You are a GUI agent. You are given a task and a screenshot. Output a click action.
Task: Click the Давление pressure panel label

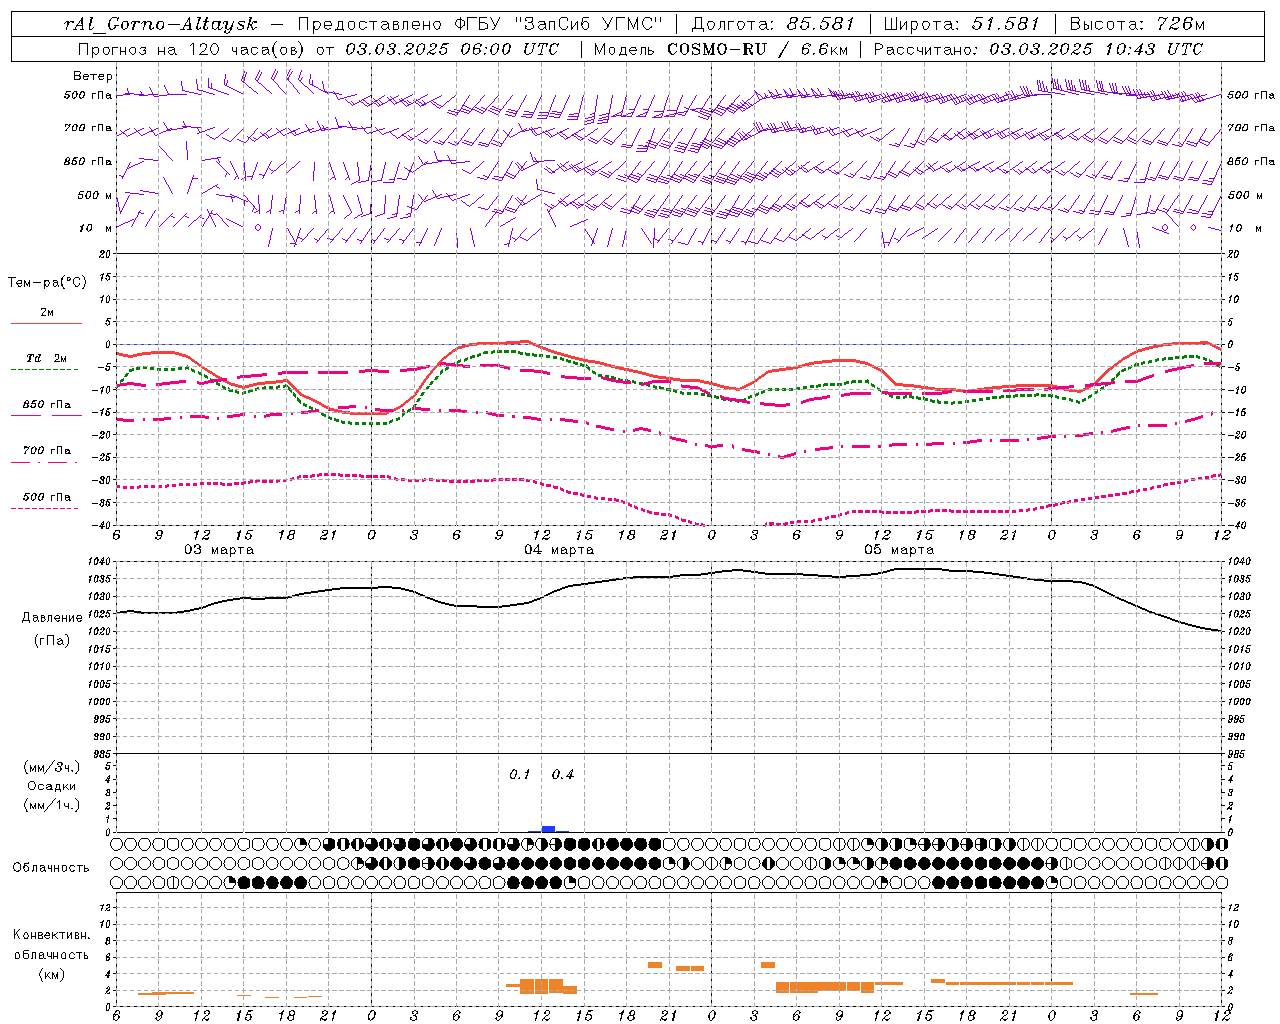pos(52,618)
